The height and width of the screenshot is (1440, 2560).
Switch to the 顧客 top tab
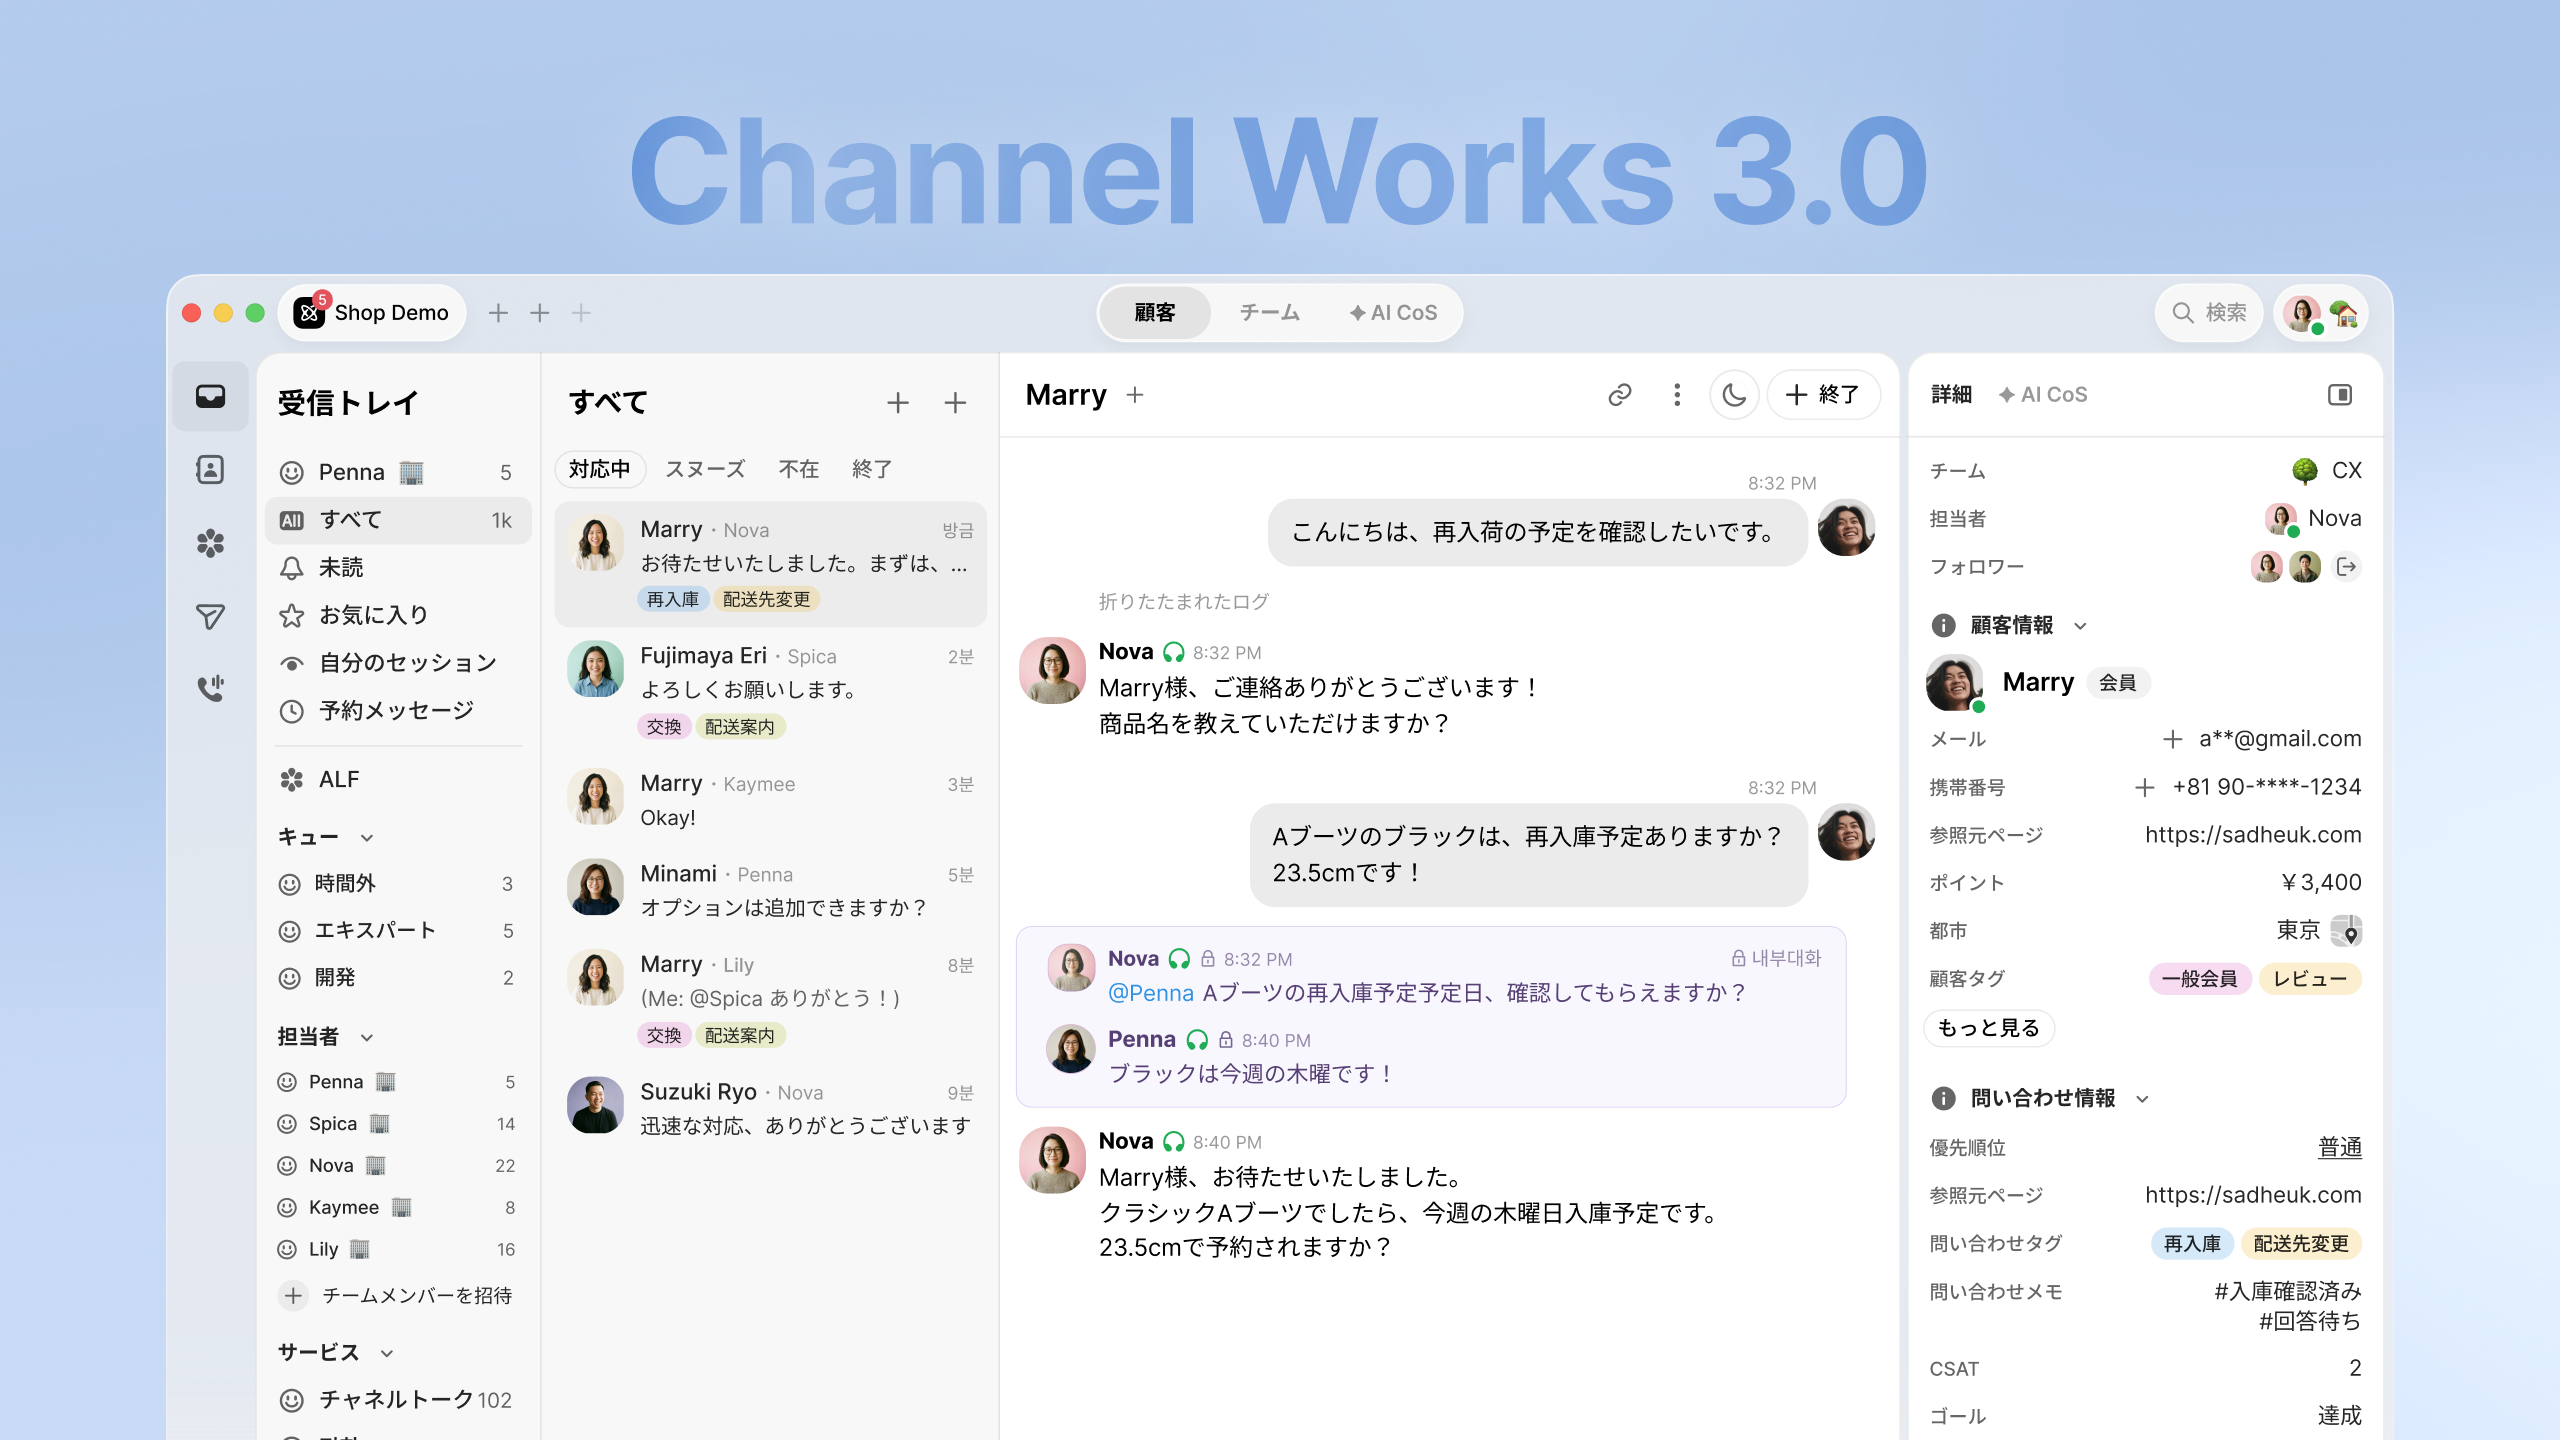pyautogui.click(x=1155, y=313)
